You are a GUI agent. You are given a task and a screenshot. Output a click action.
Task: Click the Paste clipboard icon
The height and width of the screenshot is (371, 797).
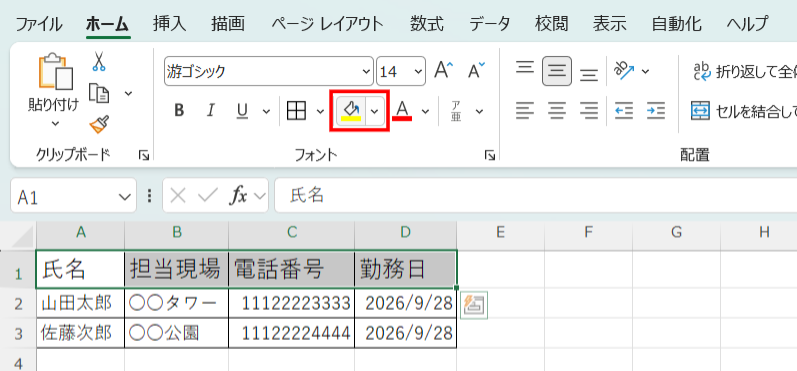[x=55, y=72]
